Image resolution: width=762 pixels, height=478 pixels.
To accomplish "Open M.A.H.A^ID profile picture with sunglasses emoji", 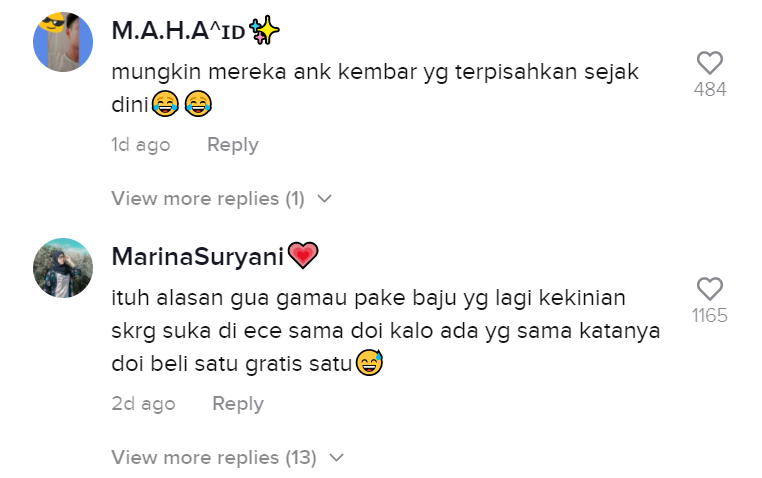I will click(x=63, y=42).
